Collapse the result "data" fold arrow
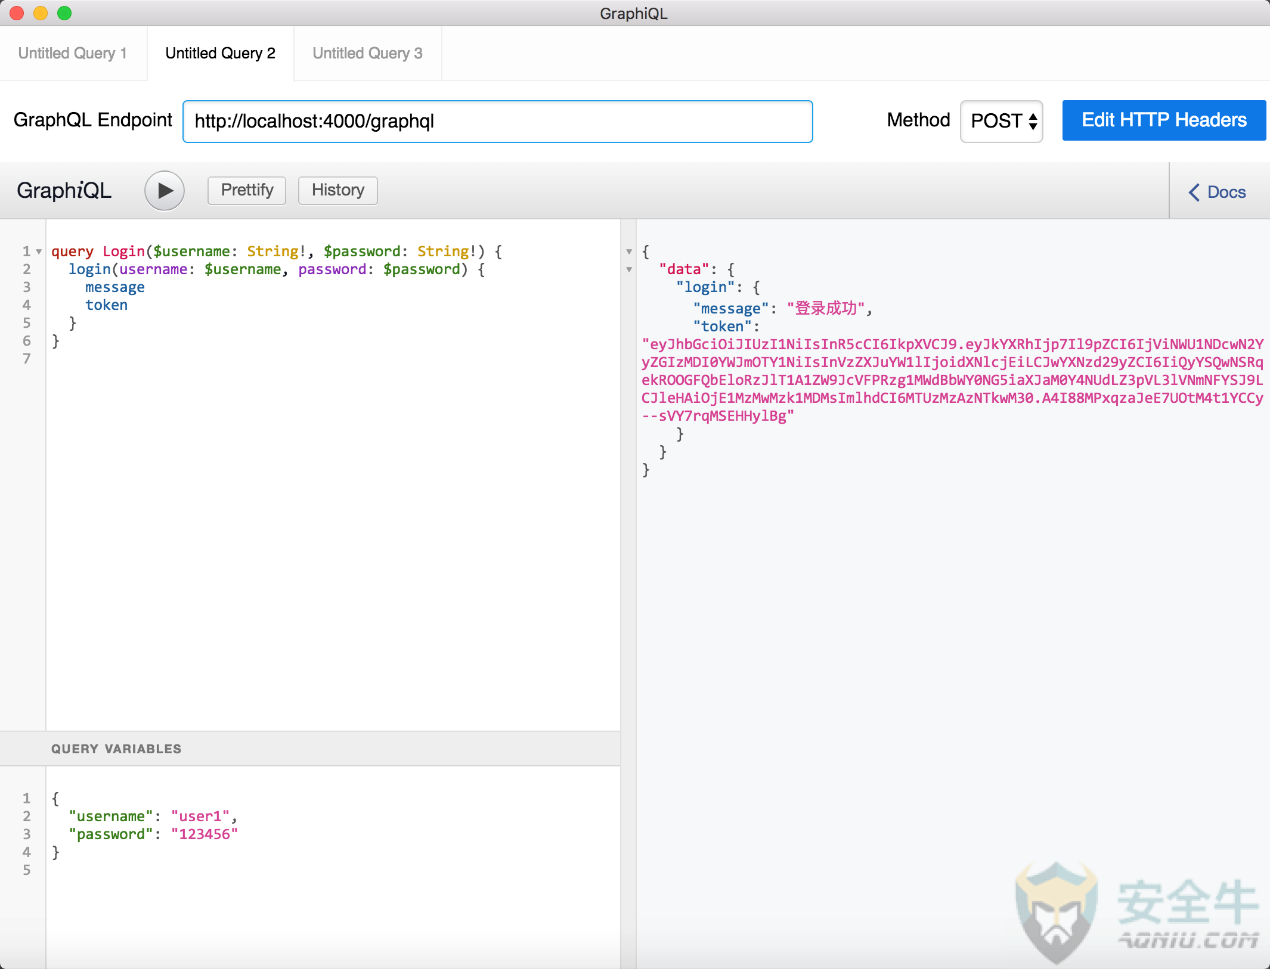The width and height of the screenshot is (1270, 969). [629, 270]
